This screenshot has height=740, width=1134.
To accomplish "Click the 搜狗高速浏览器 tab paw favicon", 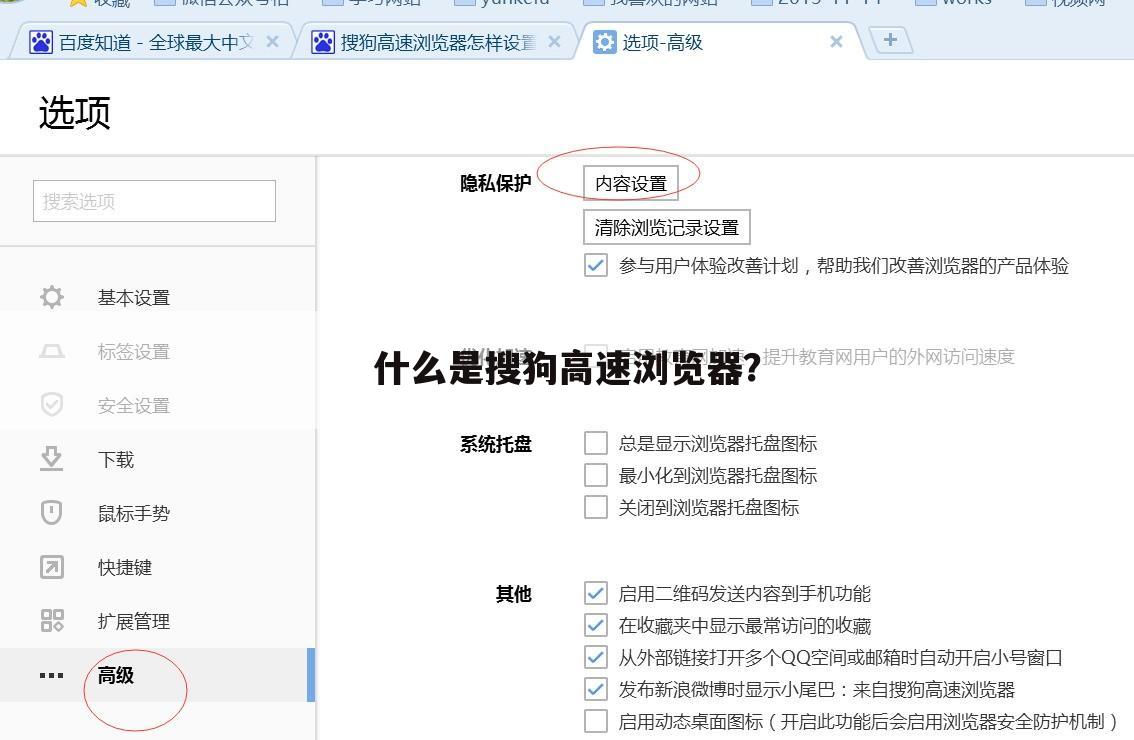I will (323, 43).
